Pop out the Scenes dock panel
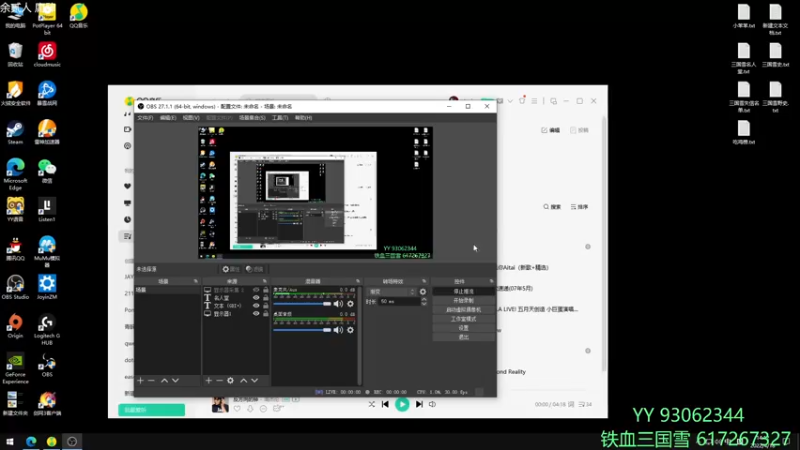The width and height of the screenshot is (800, 450). click(x=195, y=281)
